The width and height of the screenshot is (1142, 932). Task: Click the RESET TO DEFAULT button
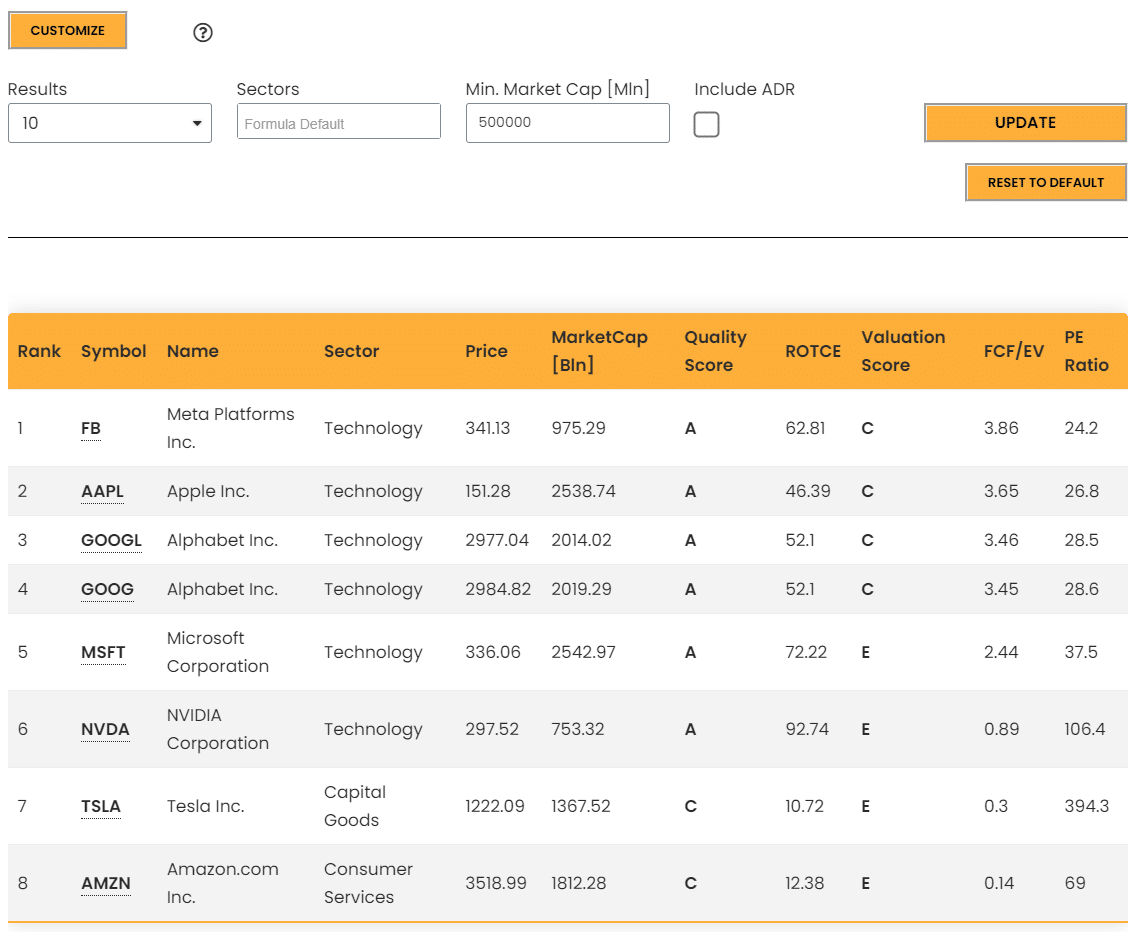1046,182
